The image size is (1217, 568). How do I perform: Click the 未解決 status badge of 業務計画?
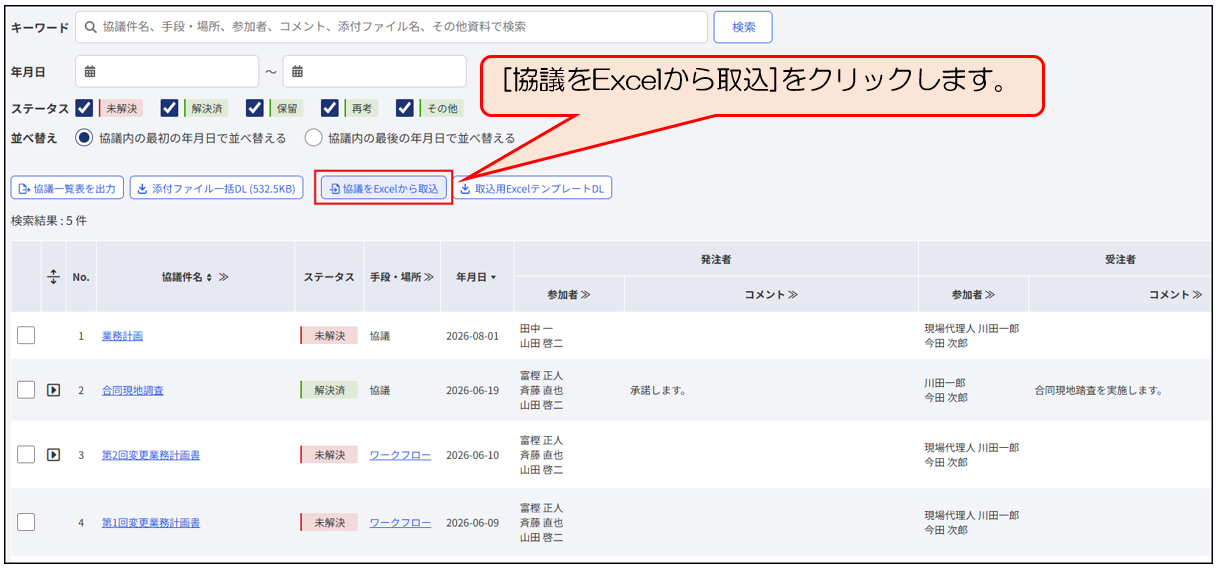coord(329,336)
